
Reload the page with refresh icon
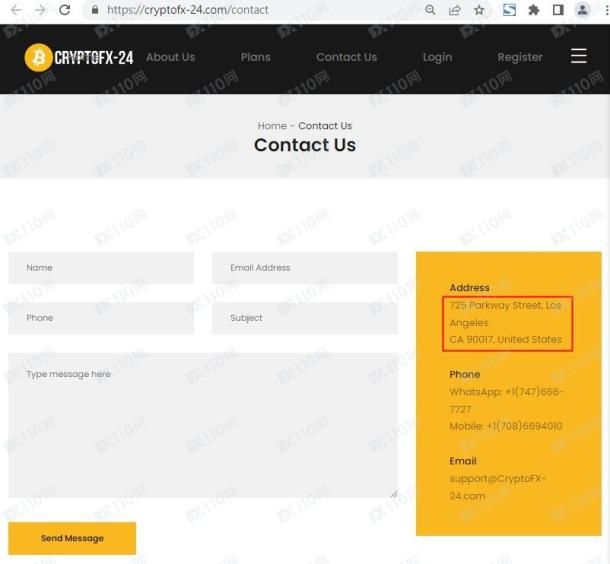coord(65,10)
